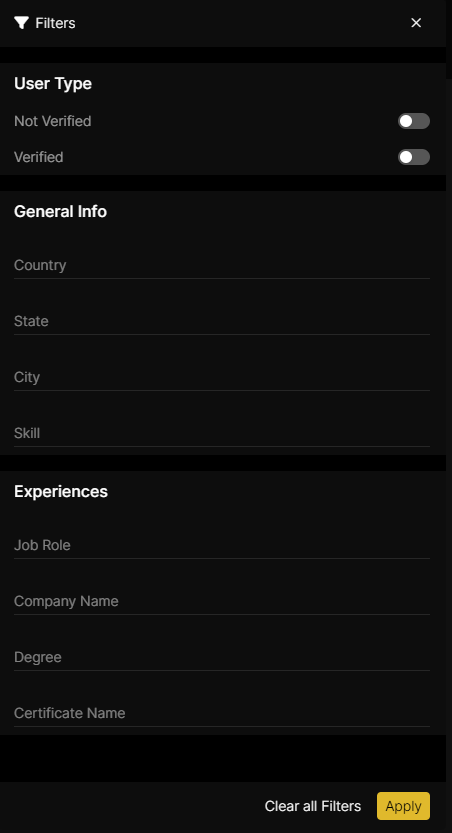Image resolution: width=452 pixels, height=833 pixels.
Task: Close the Filters panel with the X
Action: tap(416, 23)
